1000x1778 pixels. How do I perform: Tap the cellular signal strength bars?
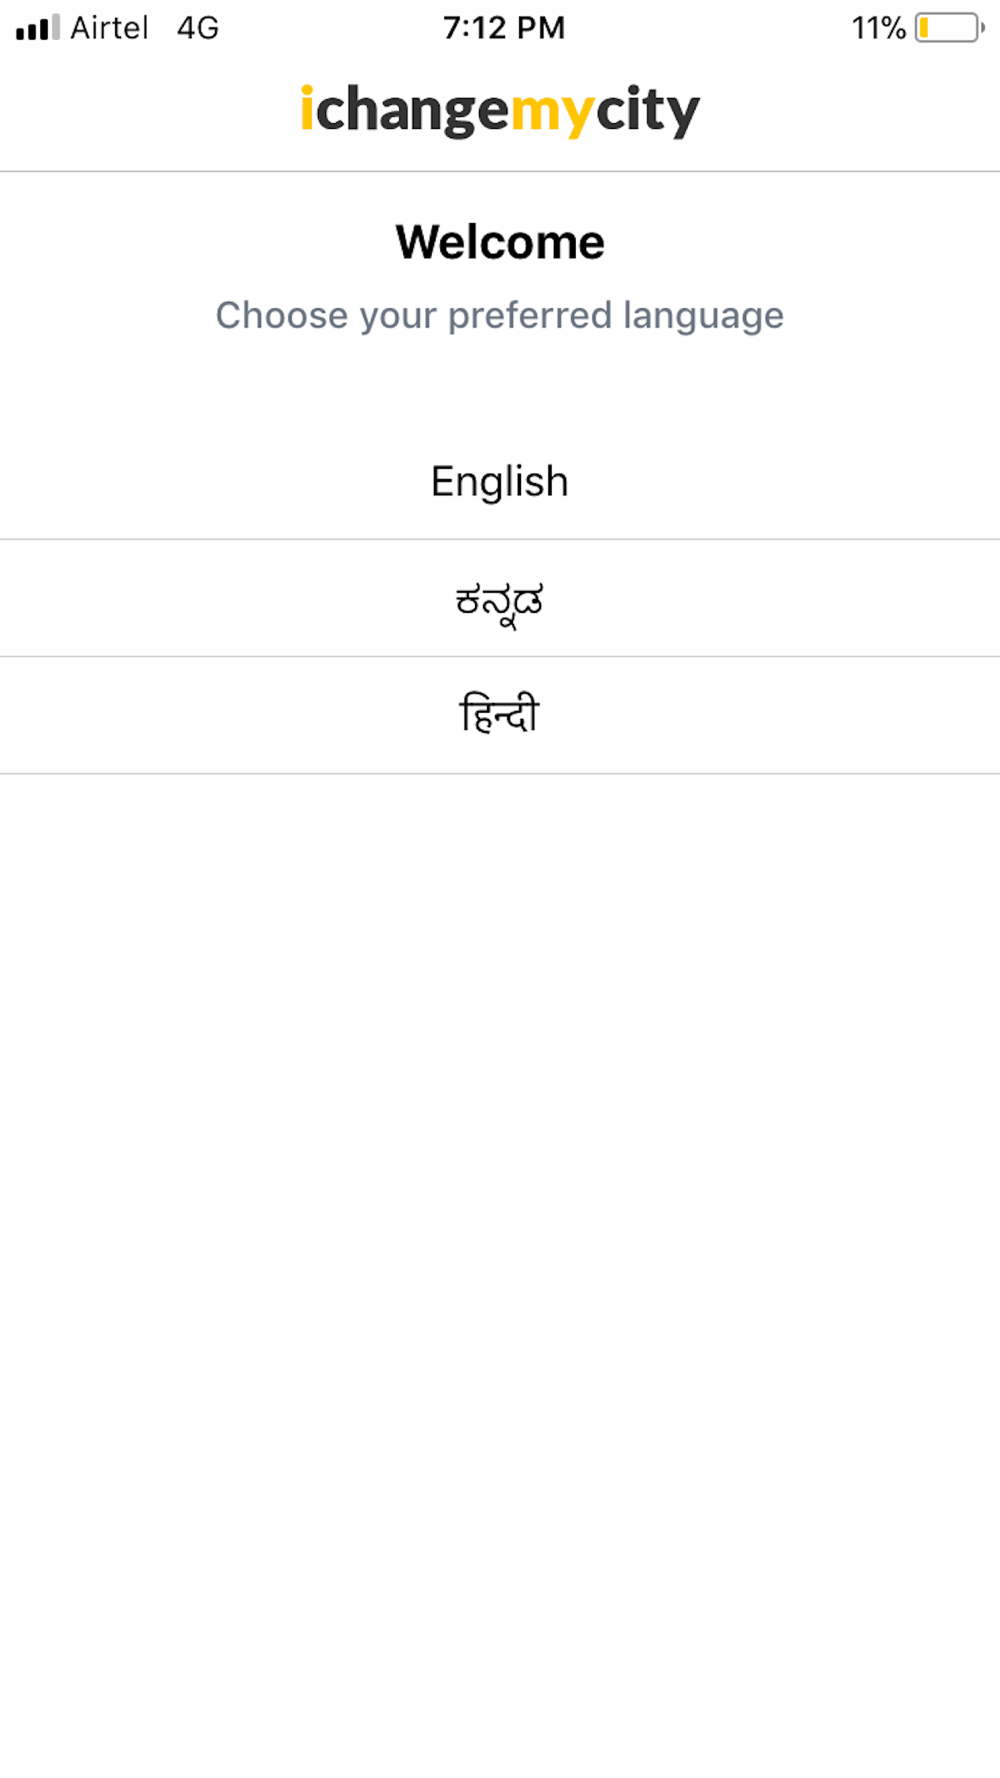click(x=38, y=27)
